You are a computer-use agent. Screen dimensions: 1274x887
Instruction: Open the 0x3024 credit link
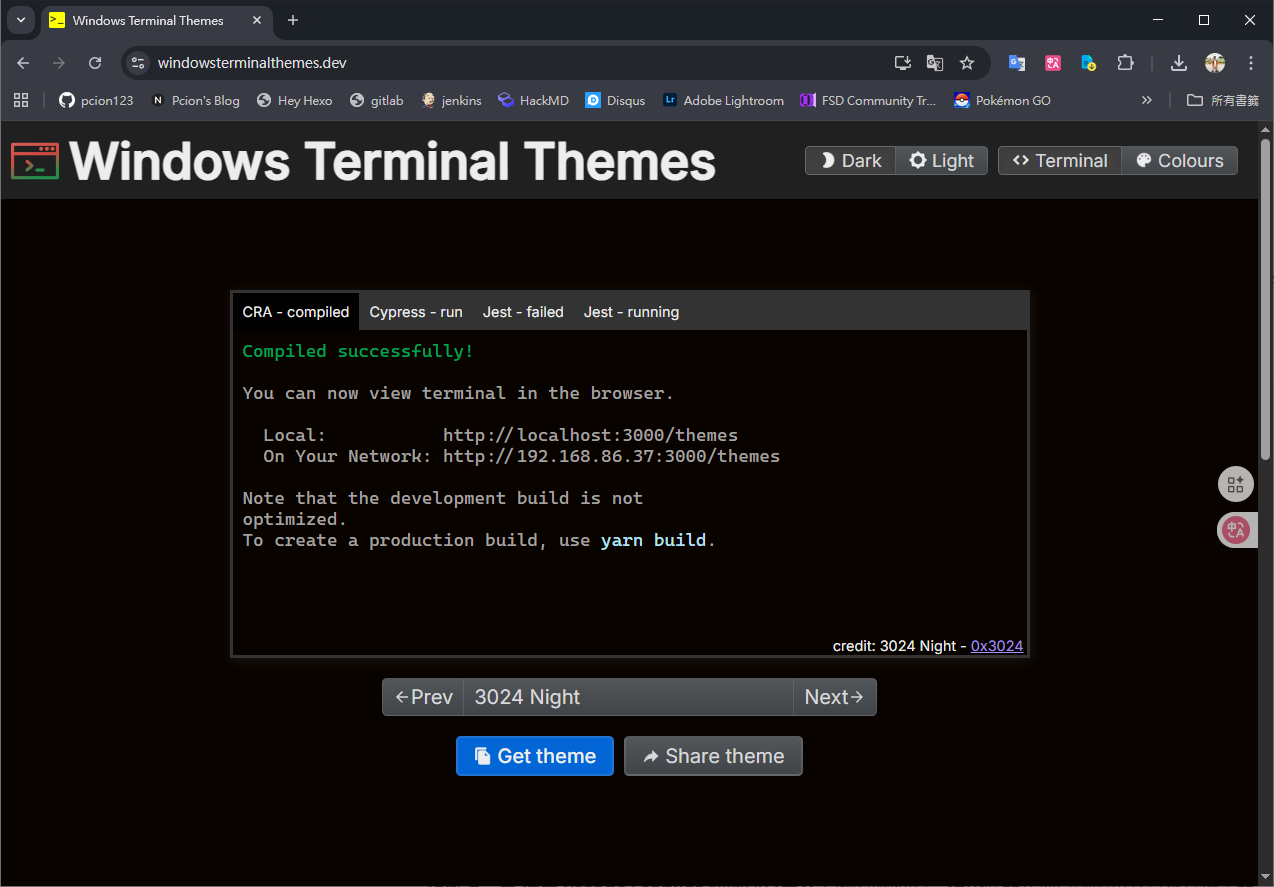point(997,646)
